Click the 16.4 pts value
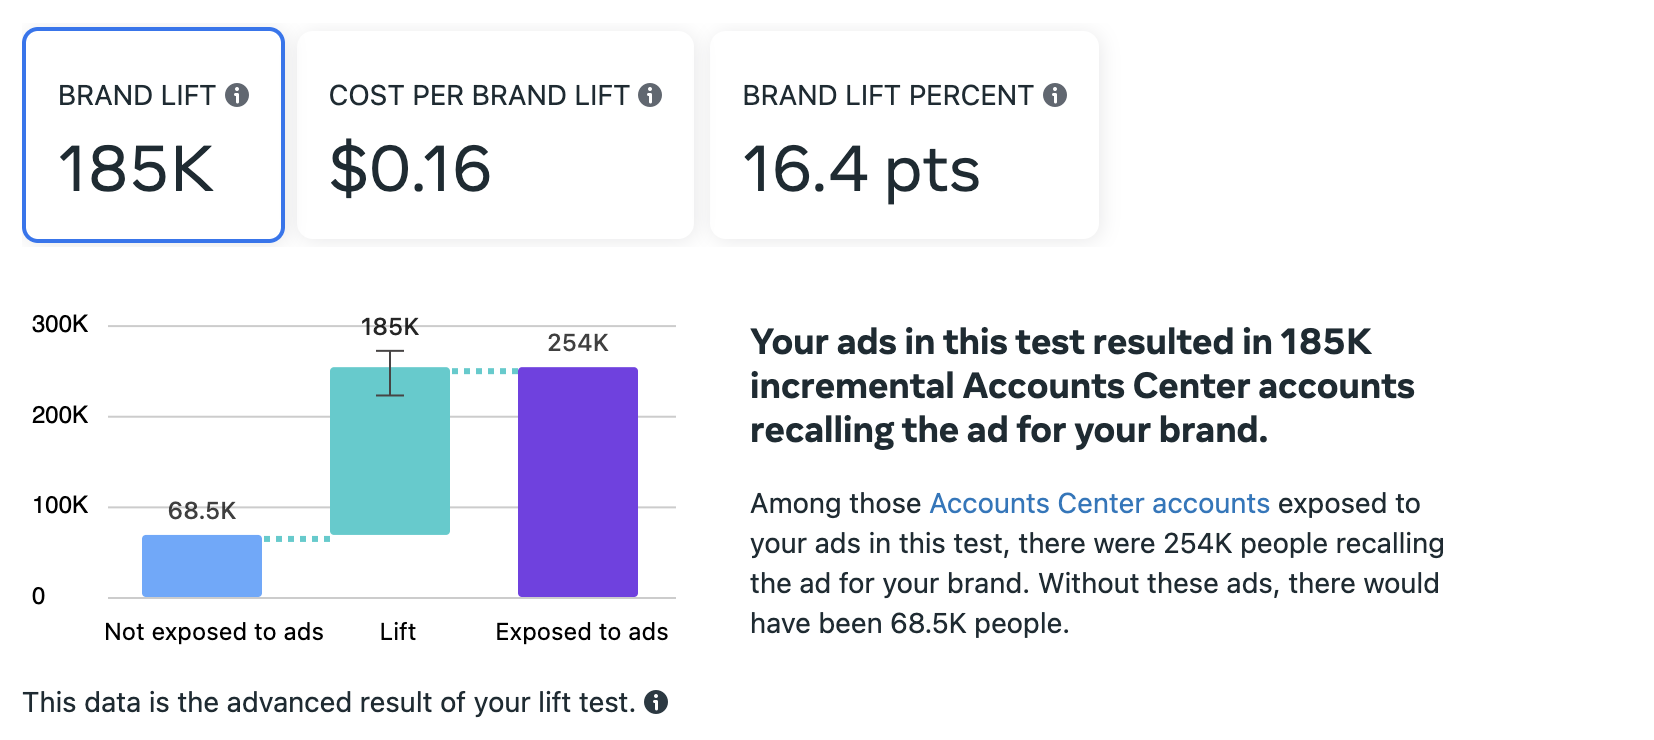Image resolution: width=1654 pixels, height=740 pixels. click(861, 170)
